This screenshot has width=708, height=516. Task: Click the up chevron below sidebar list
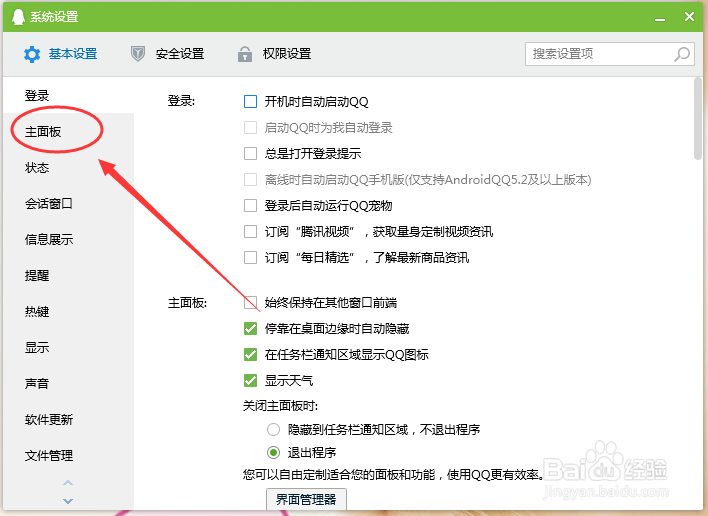pyautogui.click(x=68, y=483)
